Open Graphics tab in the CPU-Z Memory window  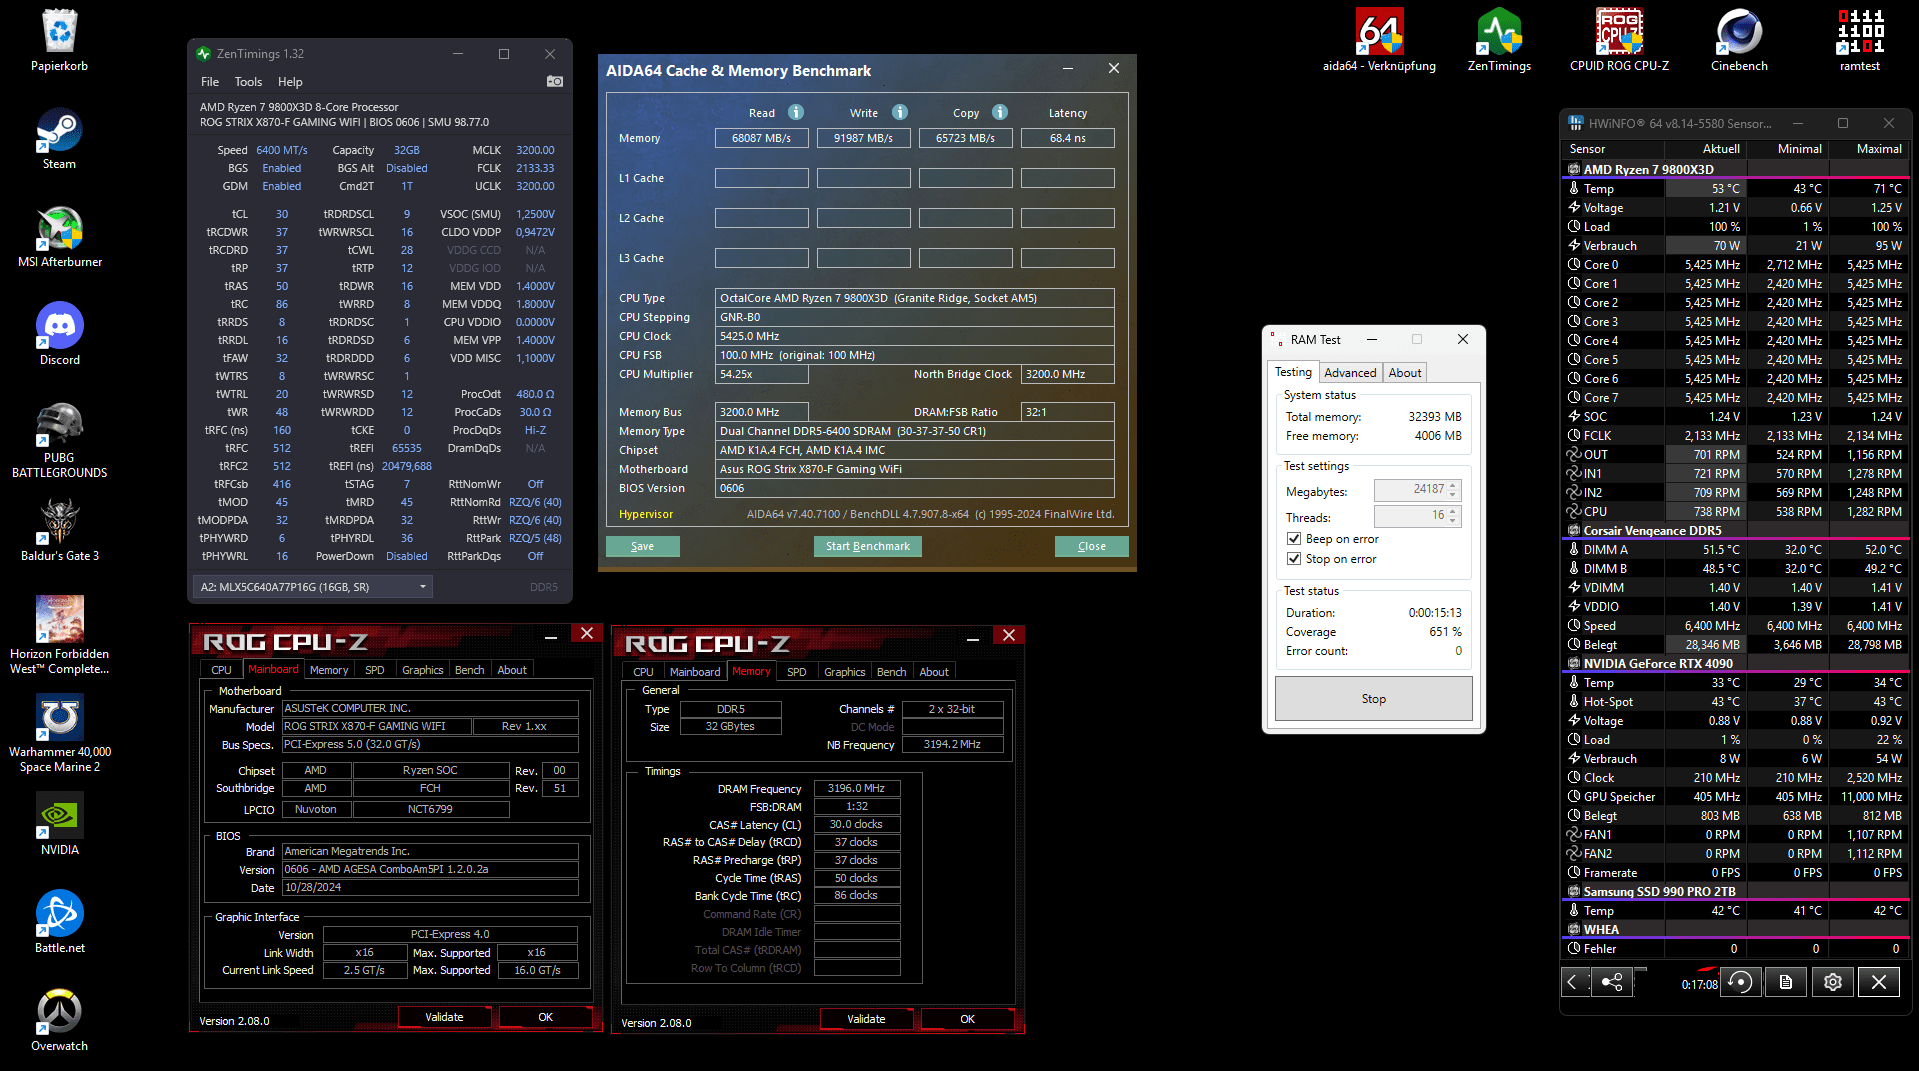845,672
